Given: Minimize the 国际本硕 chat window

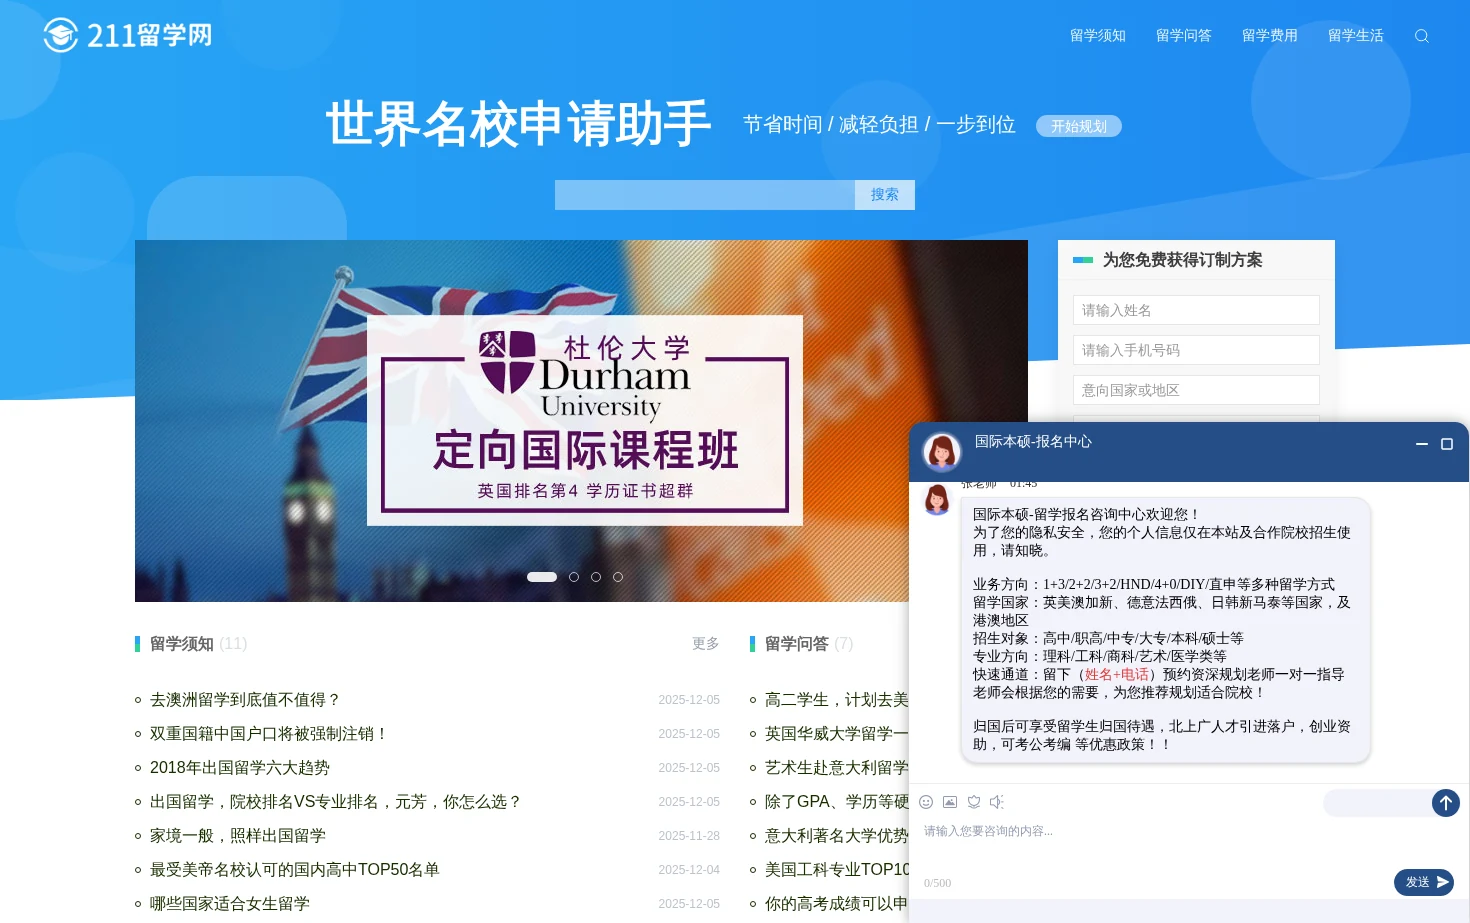Looking at the screenshot, I should pos(1421,444).
